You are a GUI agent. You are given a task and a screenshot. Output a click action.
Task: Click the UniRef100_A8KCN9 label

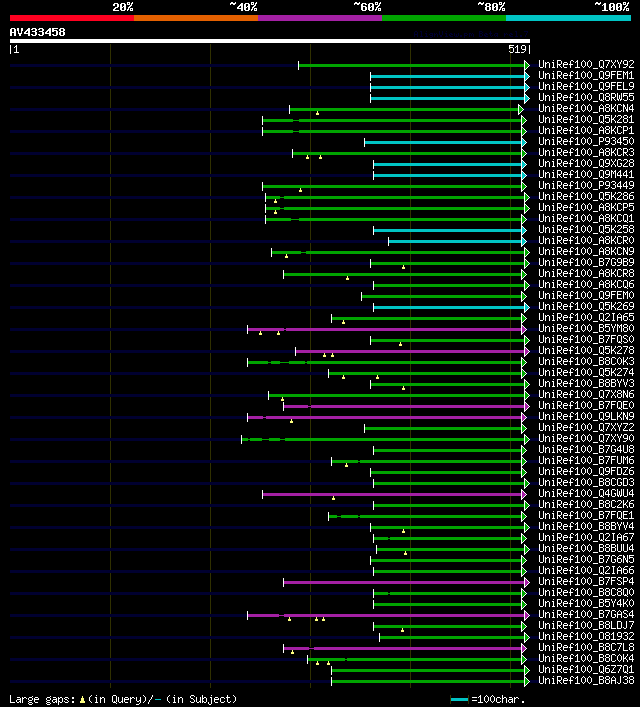coord(586,251)
